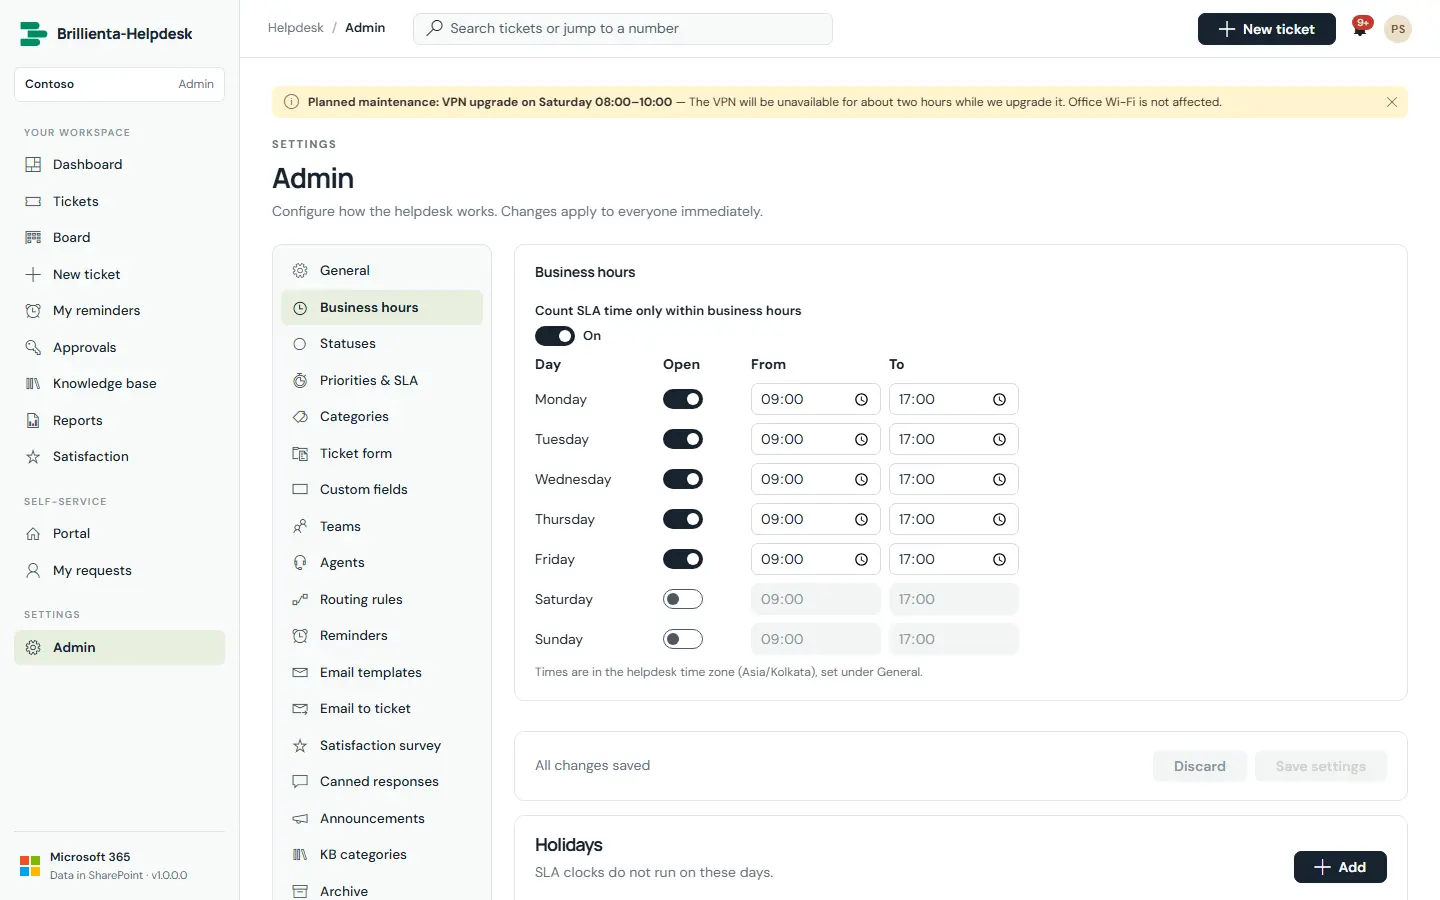The image size is (1440, 900).
Task: Toggle Monday open switch
Action: tap(683, 399)
